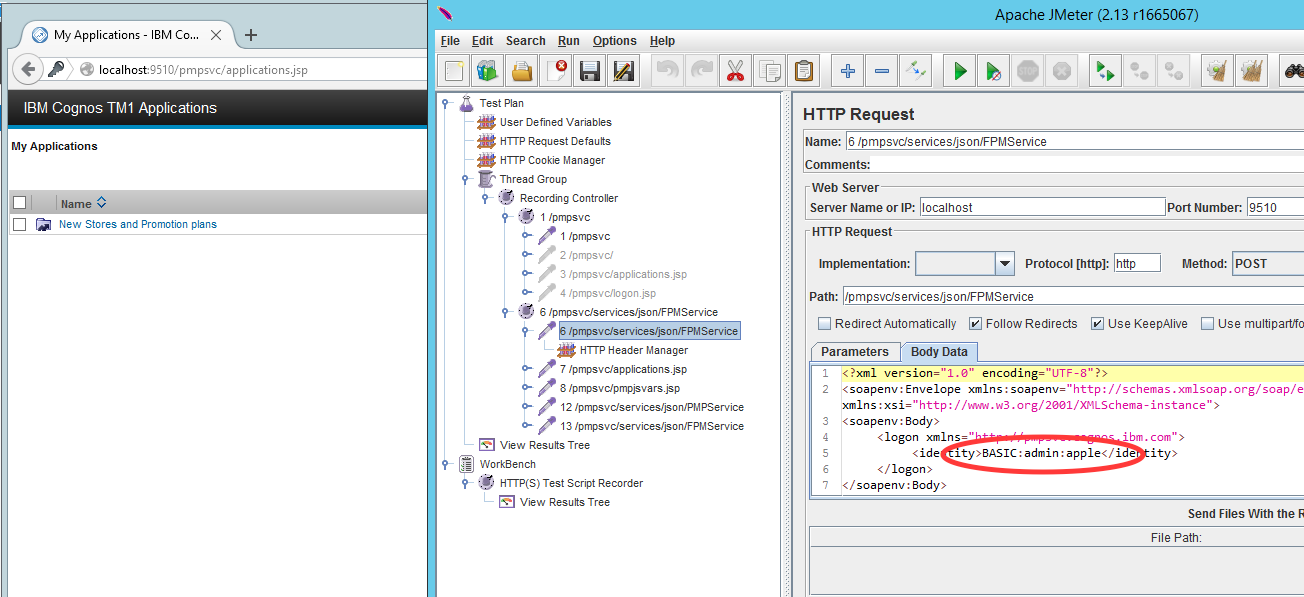Select My Applications browser tab
Screen dimensions: 1304x597
[127, 35]
